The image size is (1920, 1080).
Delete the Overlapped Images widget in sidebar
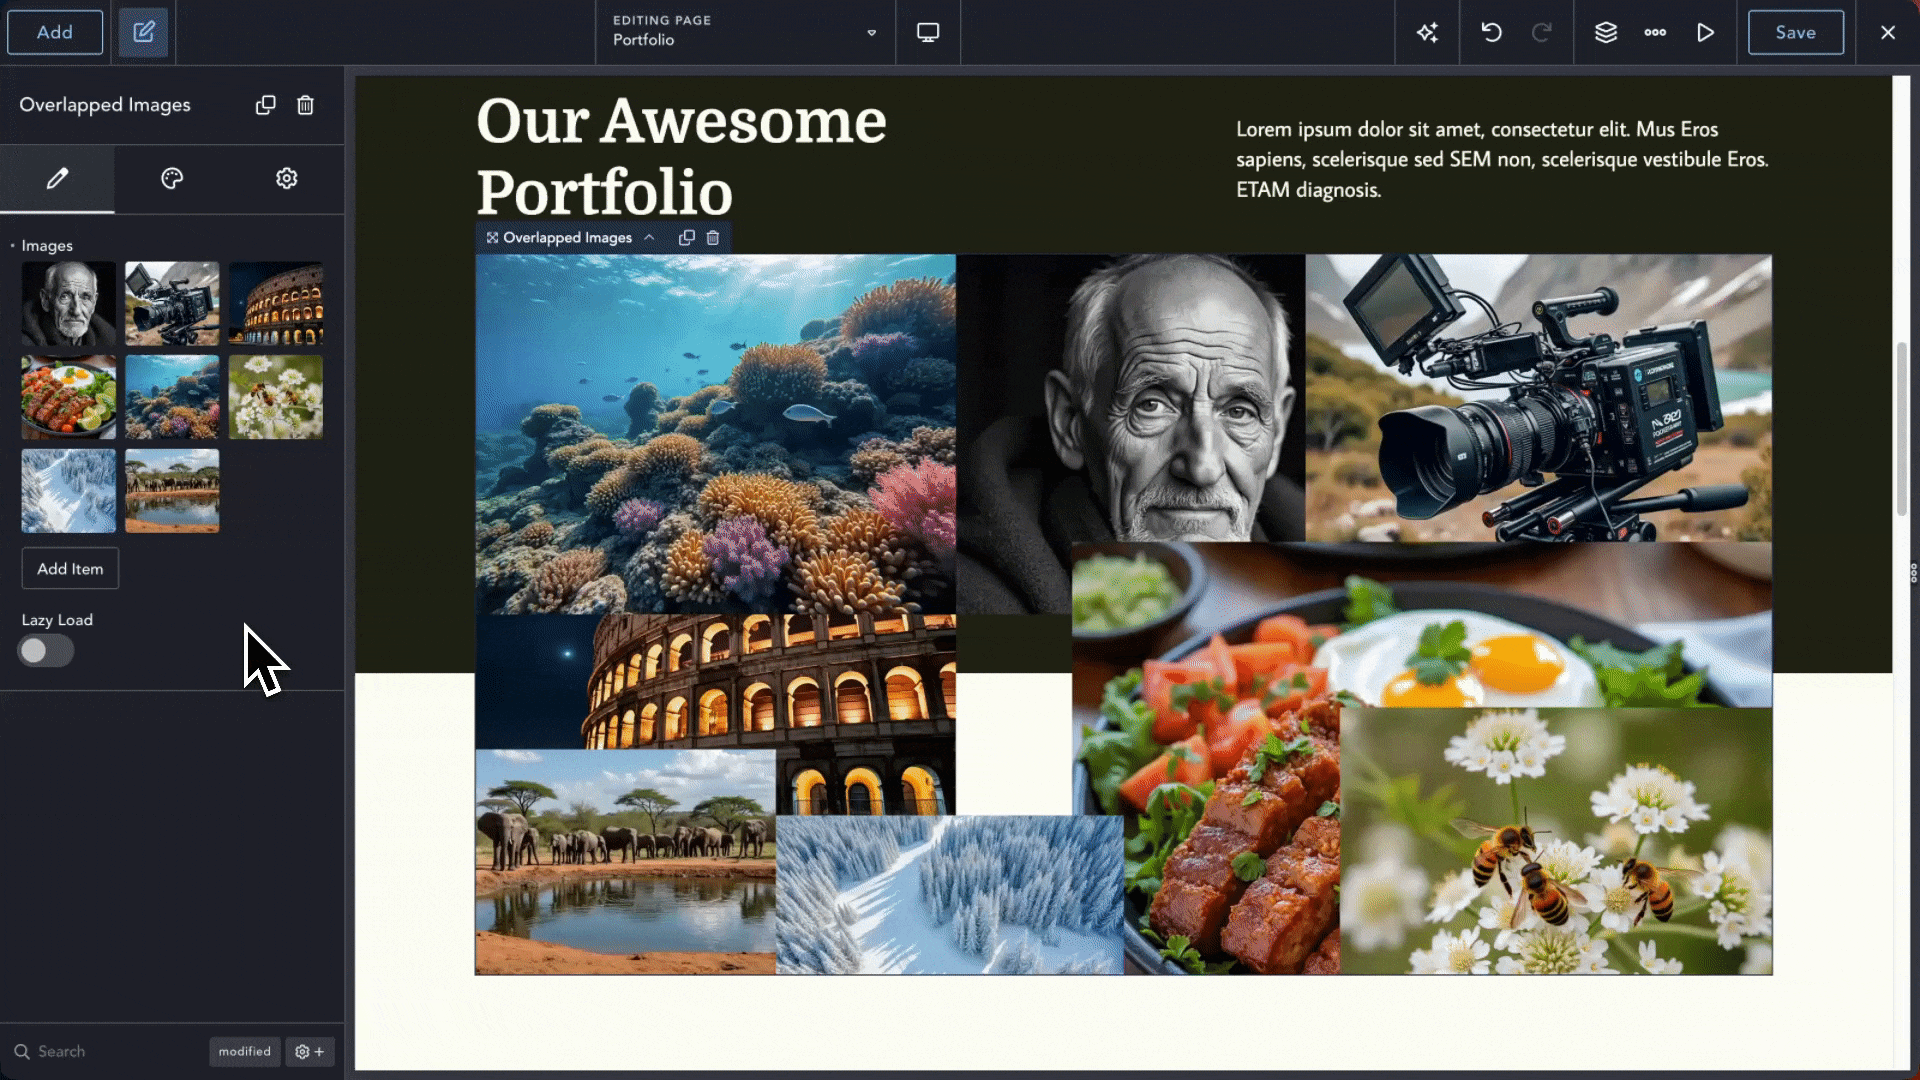coord(306,105)
